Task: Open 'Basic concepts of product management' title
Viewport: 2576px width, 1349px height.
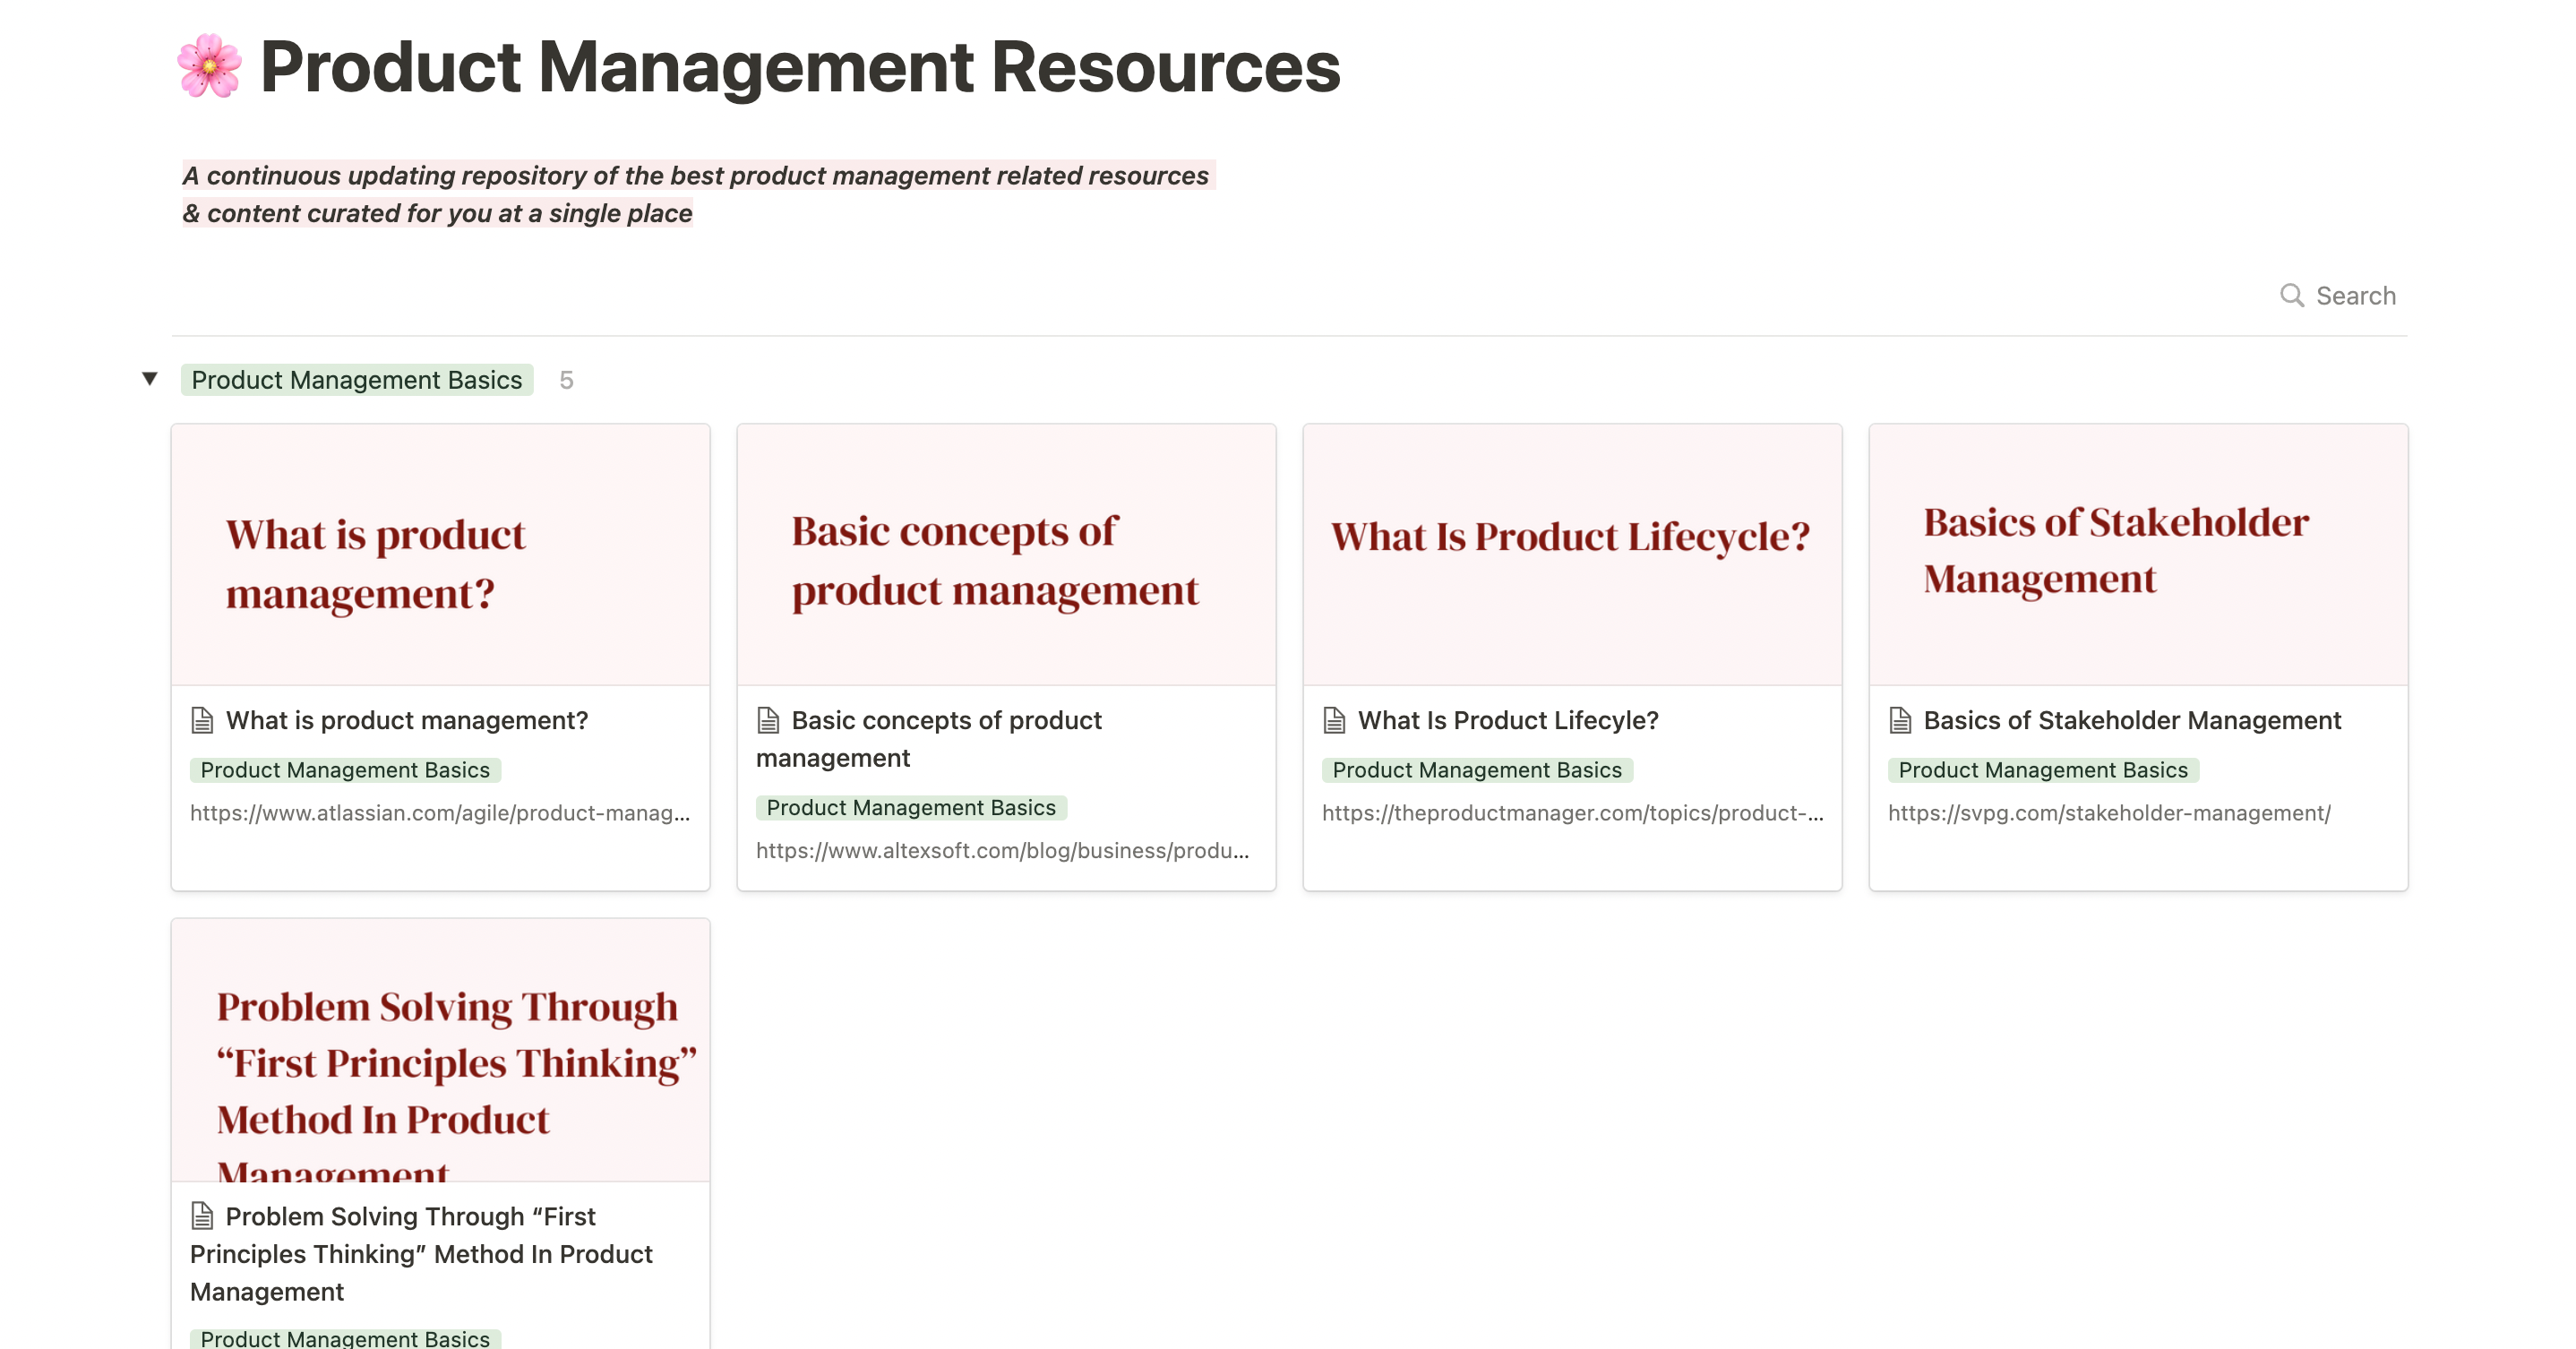Action: pyautogui.click(x=929, y=739)
